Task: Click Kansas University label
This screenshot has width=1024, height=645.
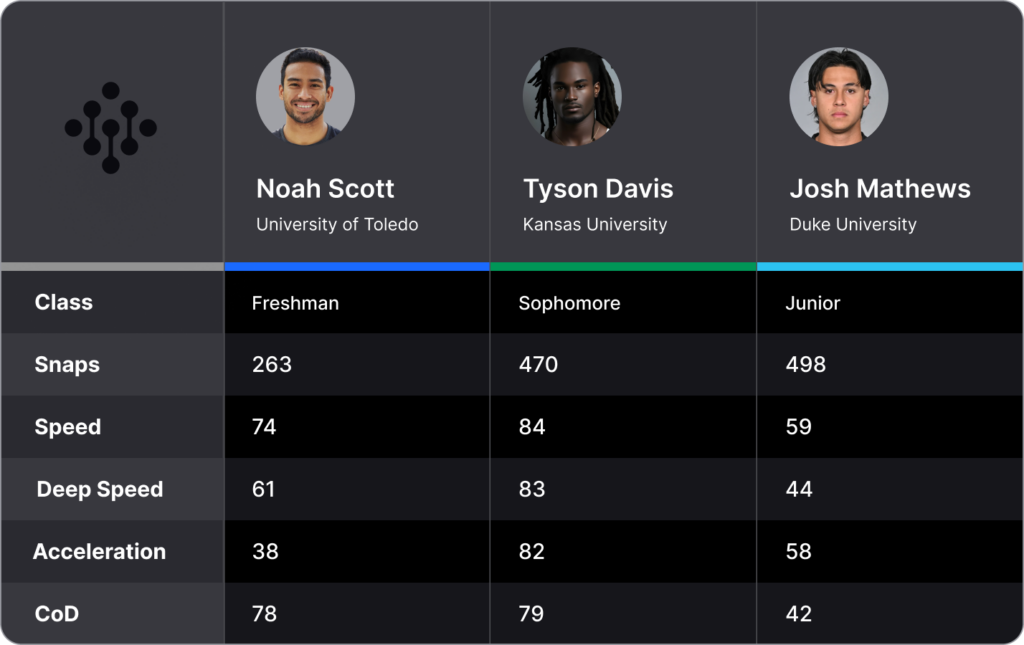Action: click(x=595, y=225)
